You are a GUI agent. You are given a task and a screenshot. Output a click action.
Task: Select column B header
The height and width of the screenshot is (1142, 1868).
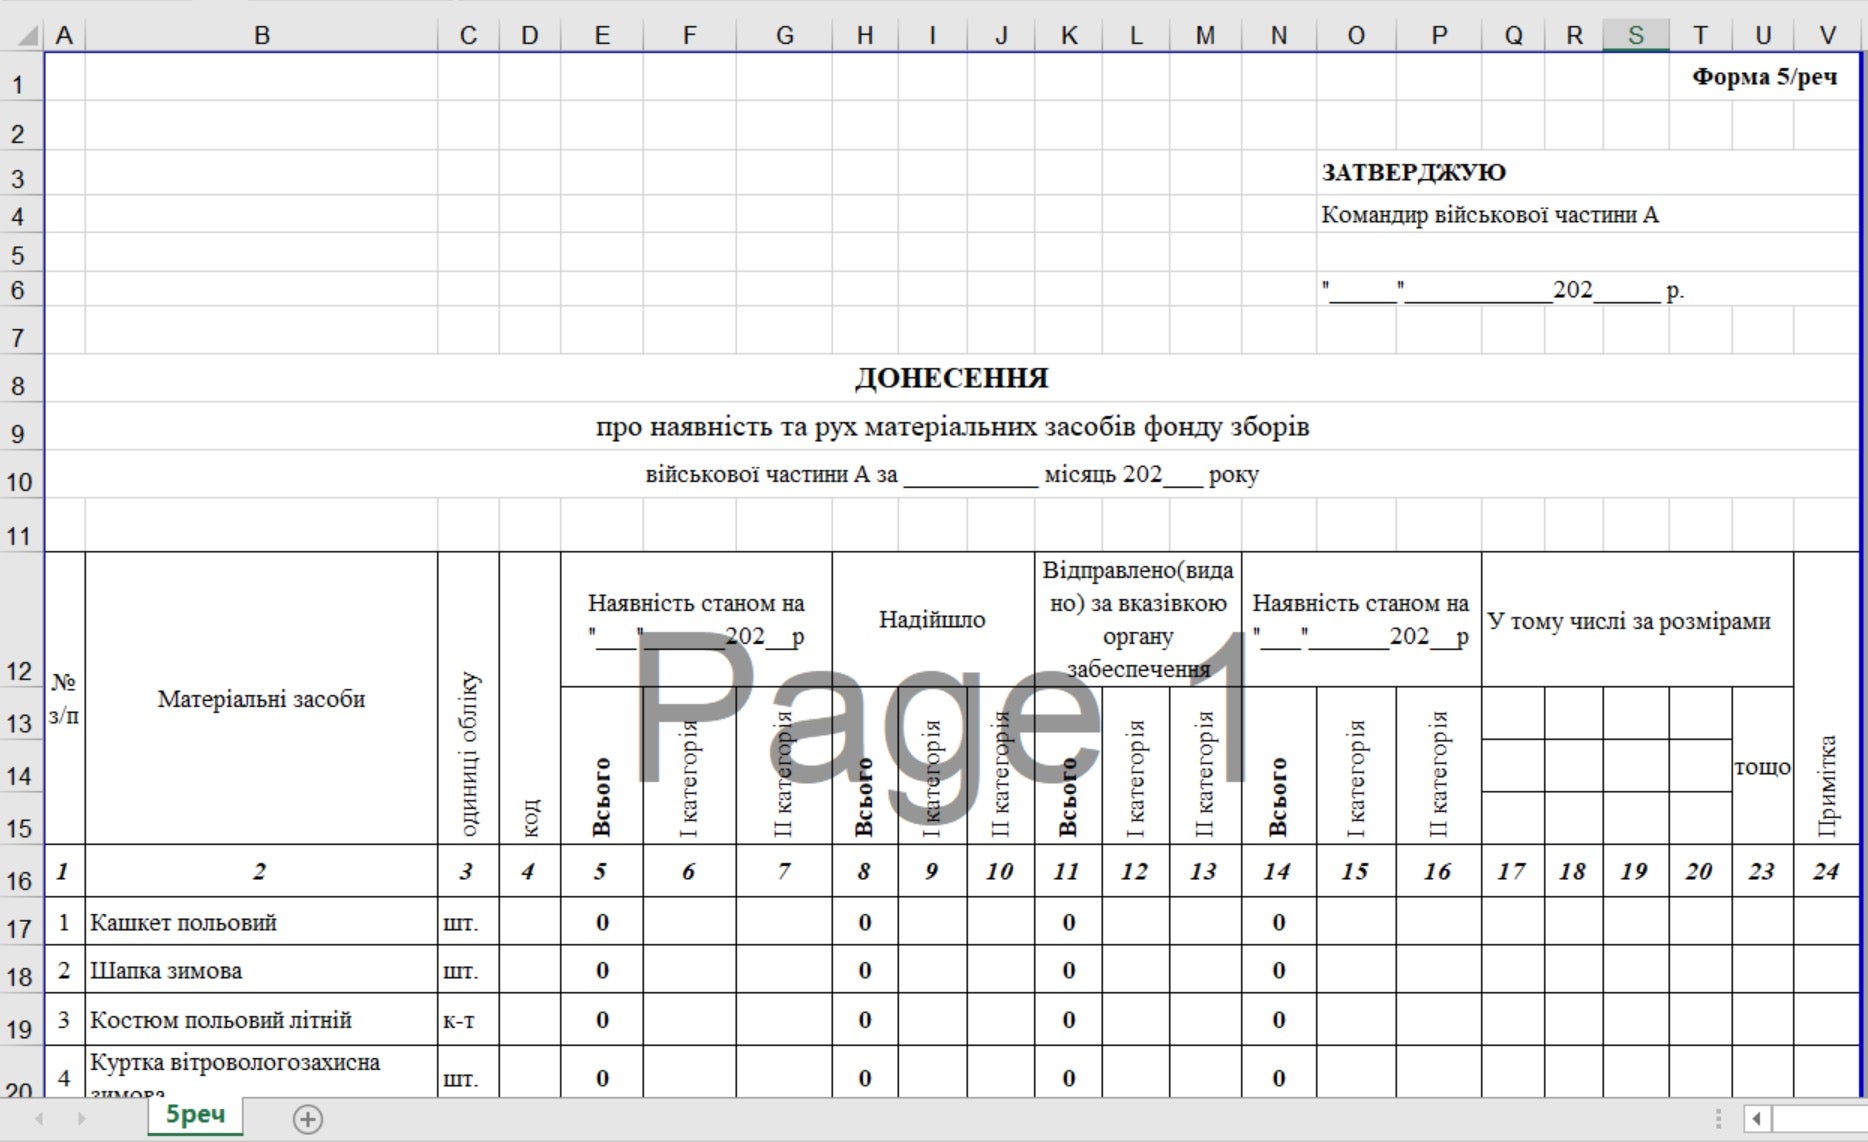click(x=261, y=36)
